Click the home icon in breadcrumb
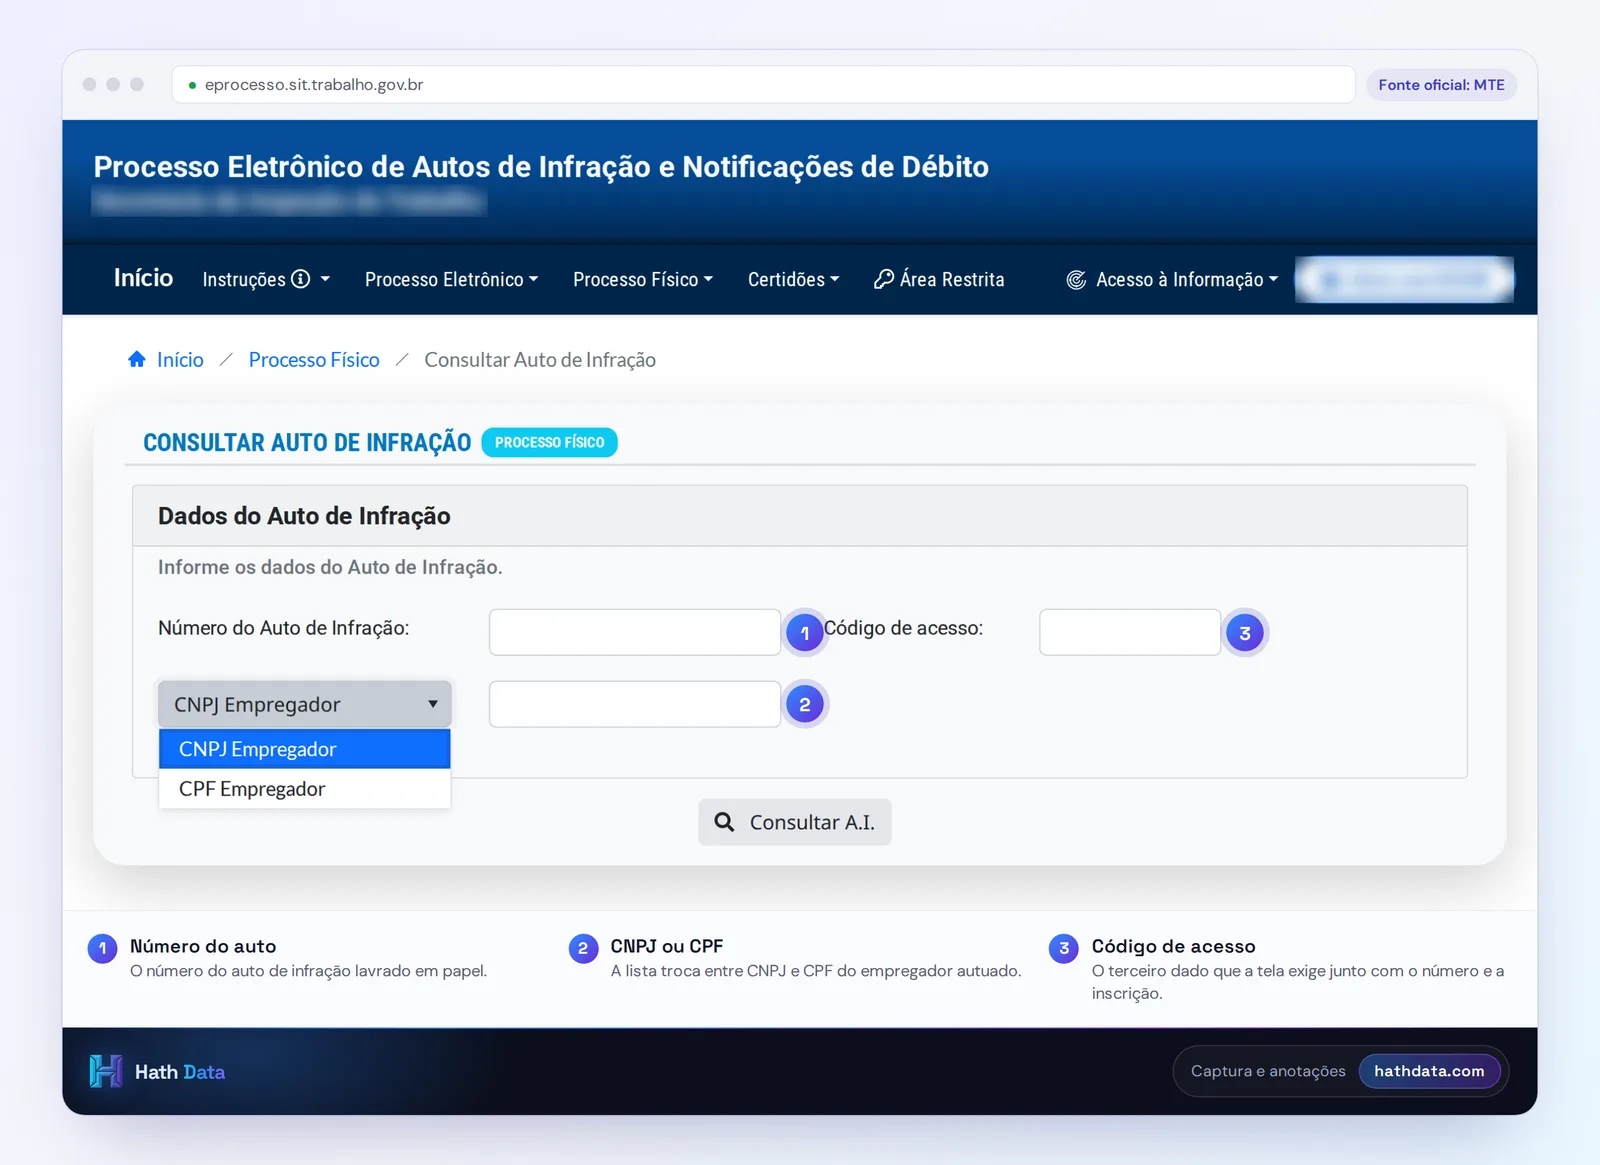Image resolution: width=1600 pixels, height=1165 pixels. (x=137, y=359)
